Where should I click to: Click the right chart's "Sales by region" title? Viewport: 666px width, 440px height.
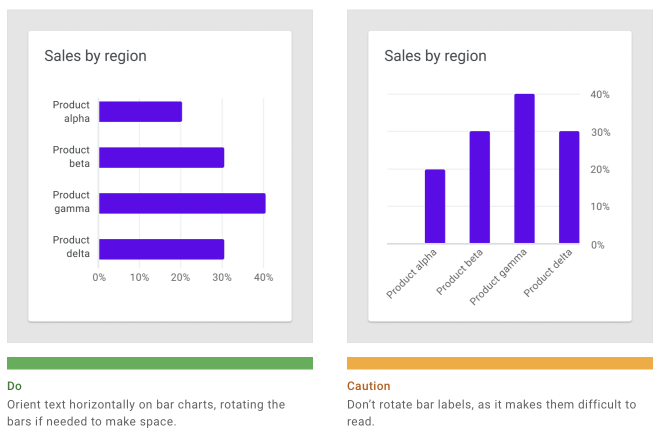point(435,56)
